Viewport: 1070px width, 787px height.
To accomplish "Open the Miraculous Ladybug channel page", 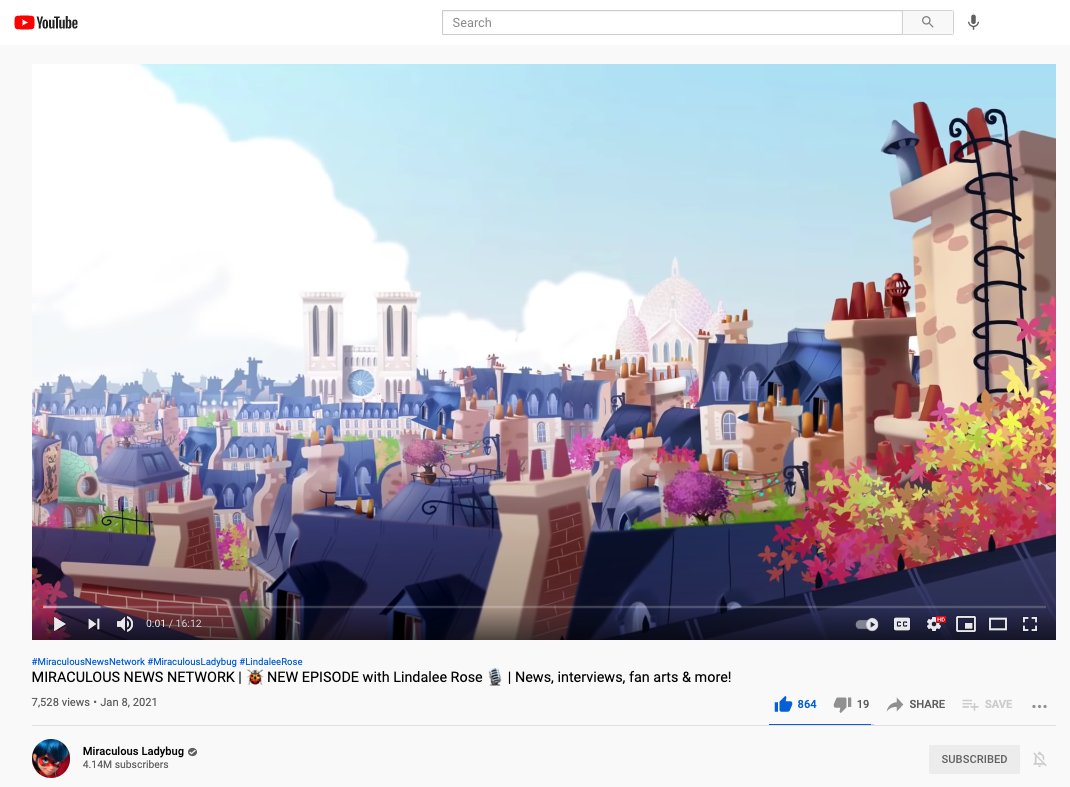I will 133,751.
